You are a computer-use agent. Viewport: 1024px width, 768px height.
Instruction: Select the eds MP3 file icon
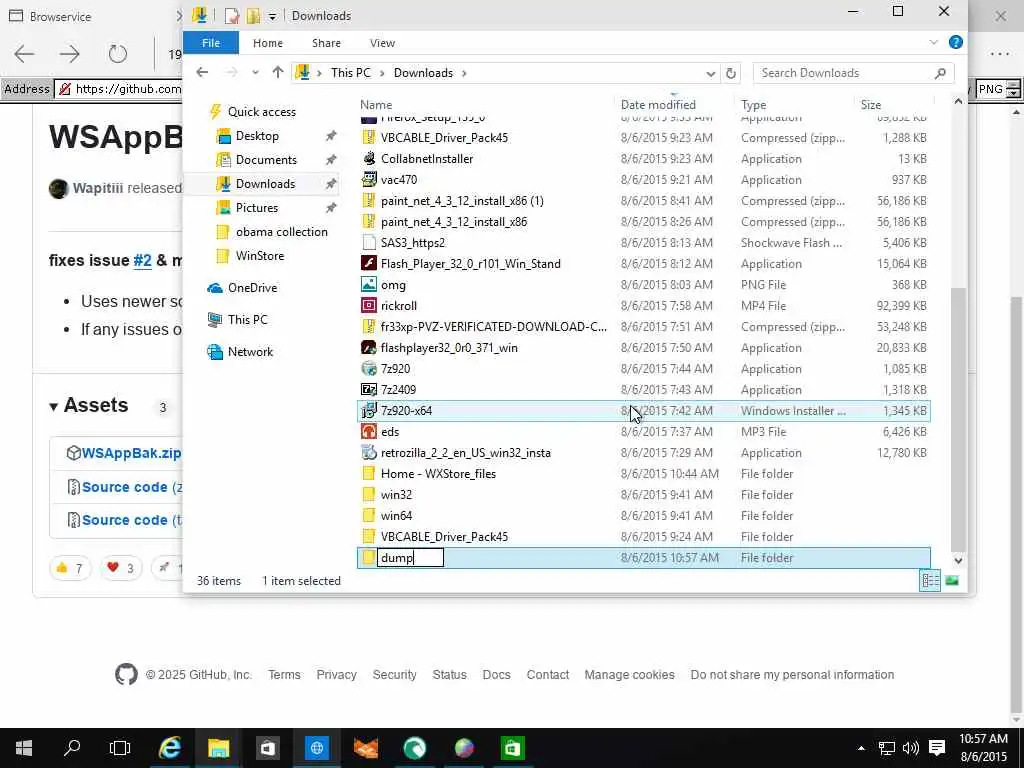click(x=369, y=432)
